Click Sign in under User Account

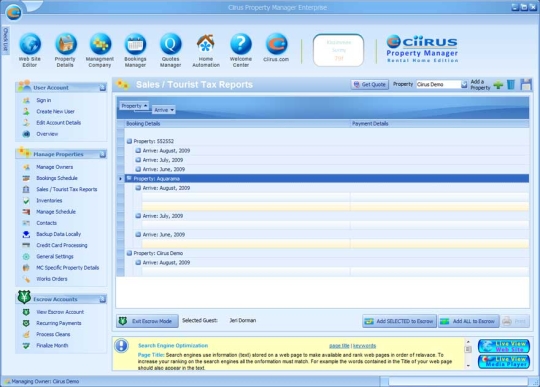click(x=44, y=100)
